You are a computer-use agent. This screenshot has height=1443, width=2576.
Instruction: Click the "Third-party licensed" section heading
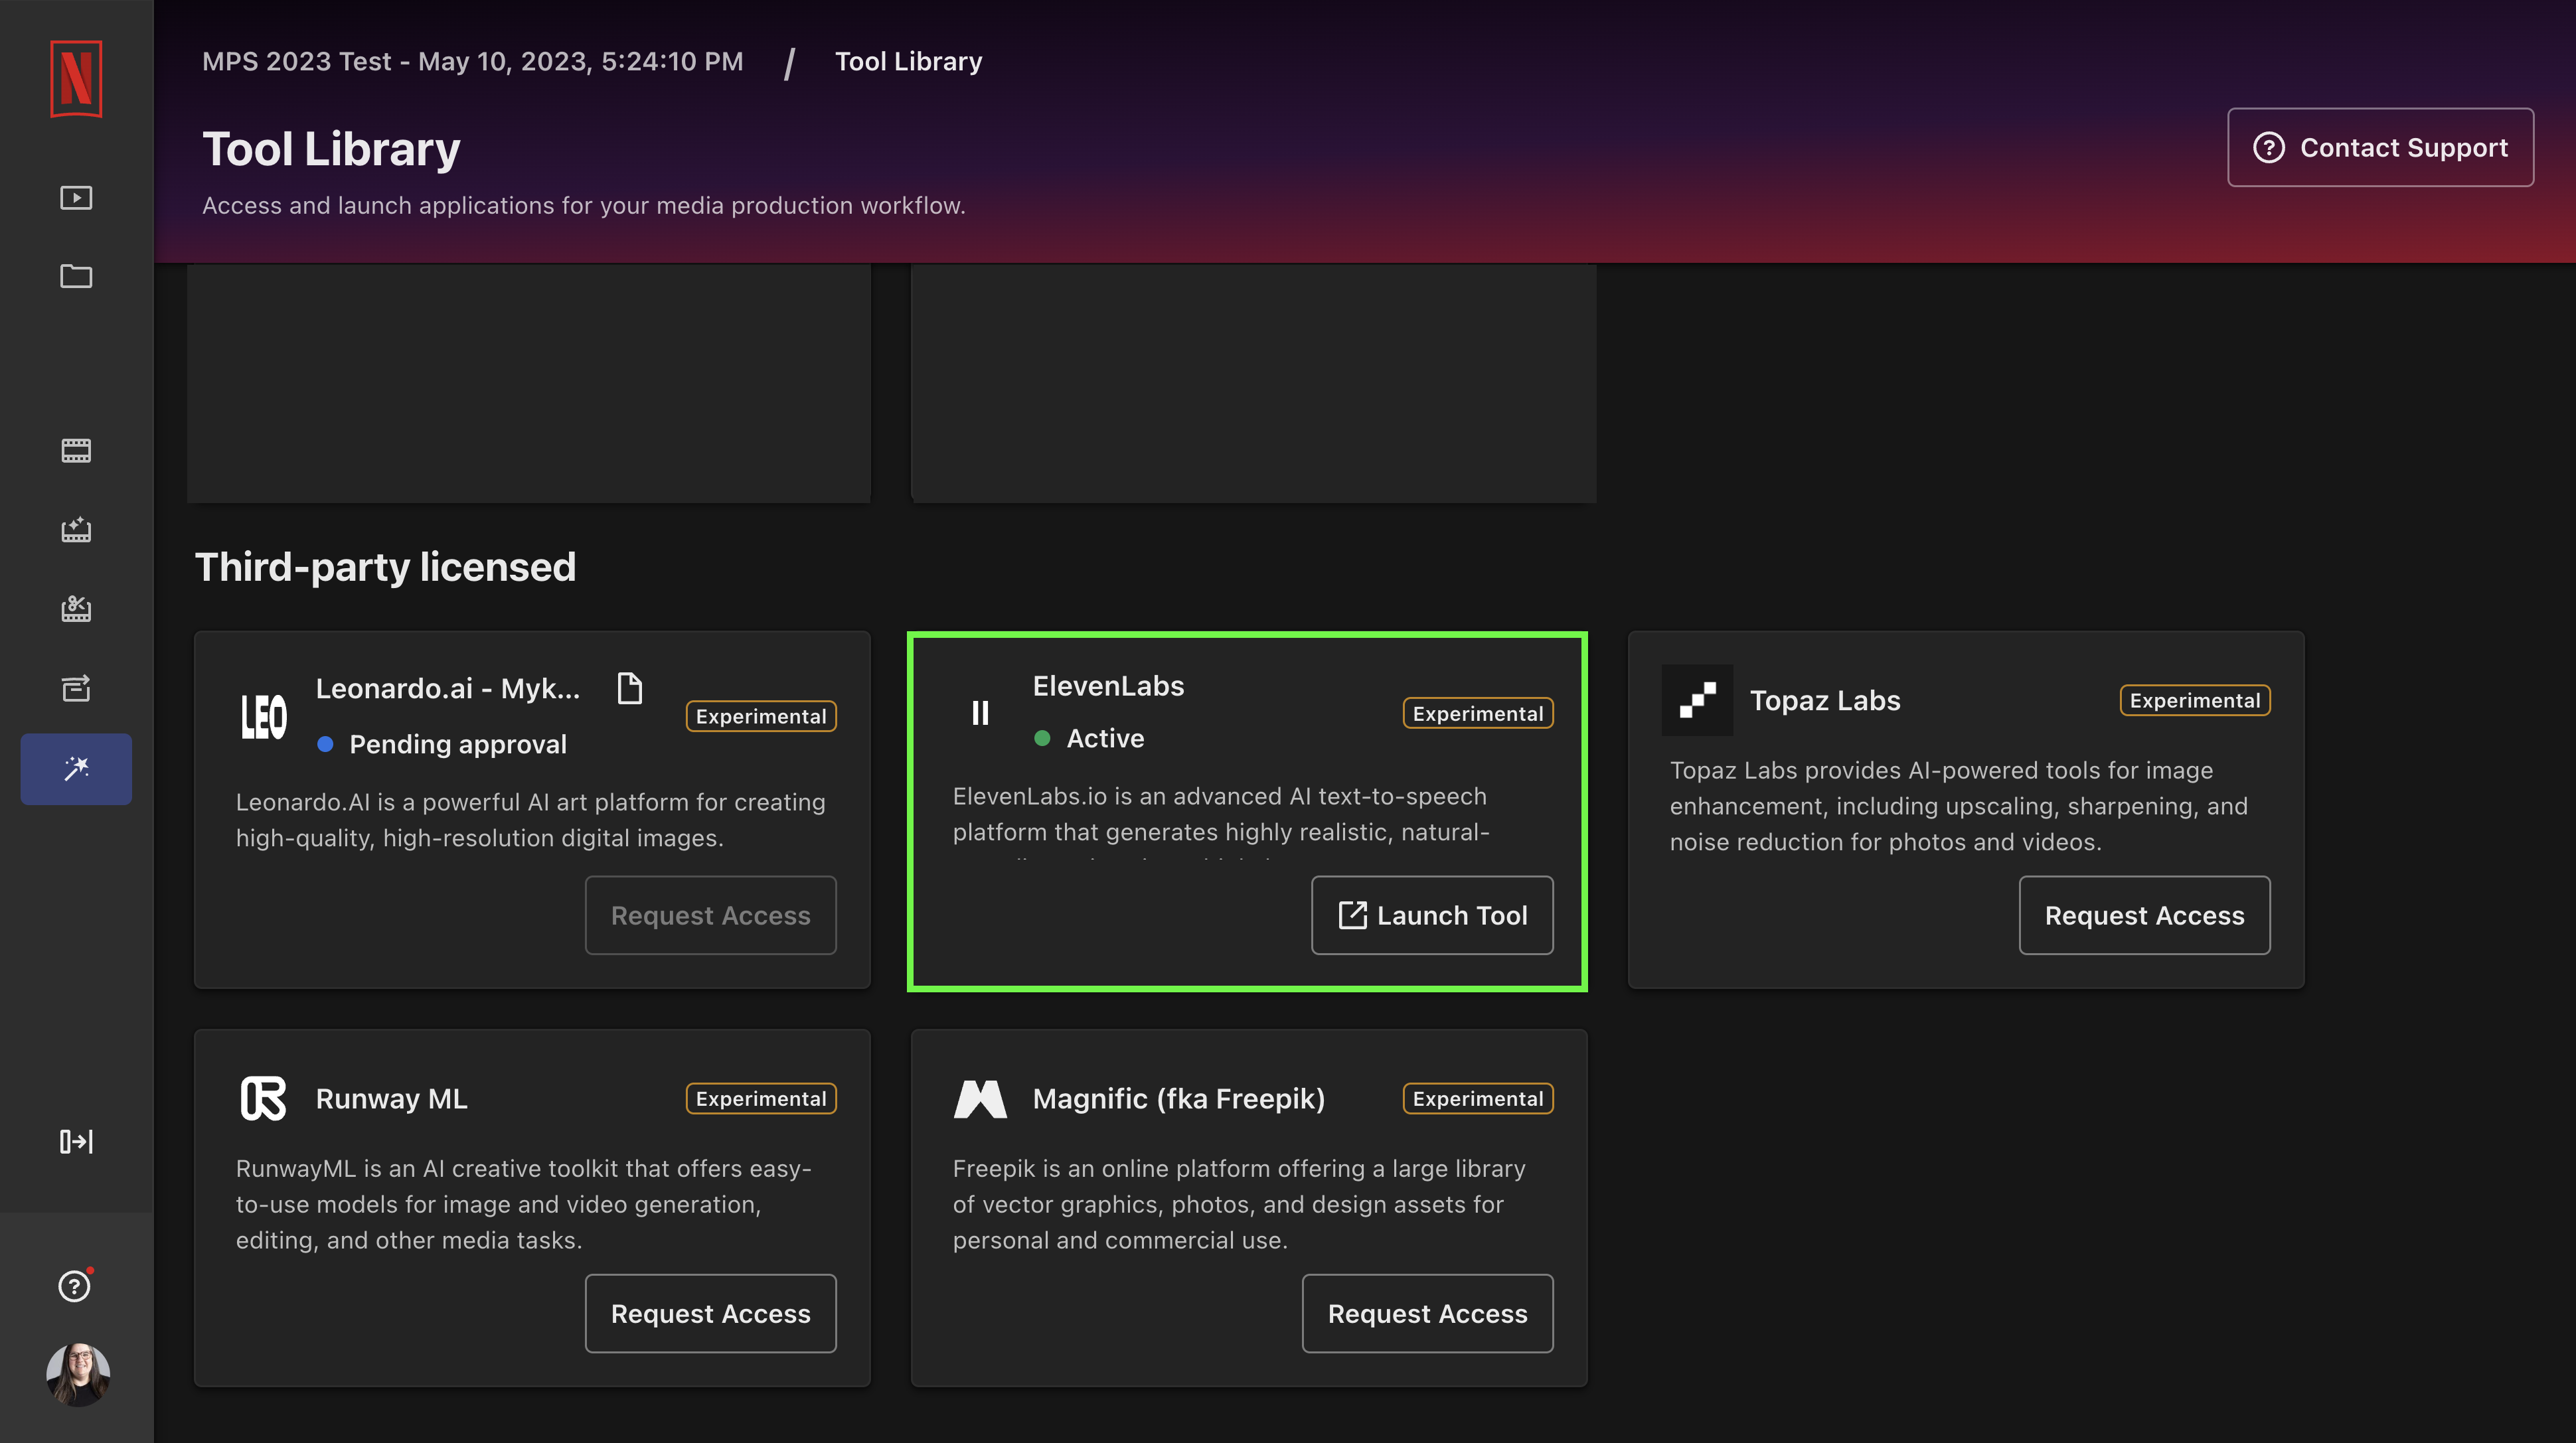point(385,567)
